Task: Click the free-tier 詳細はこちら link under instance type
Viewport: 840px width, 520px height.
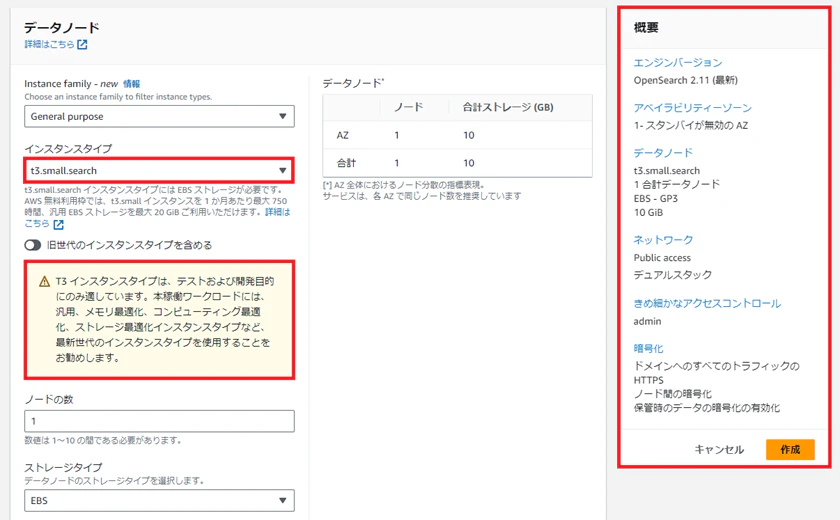Action: coord(278,212)
